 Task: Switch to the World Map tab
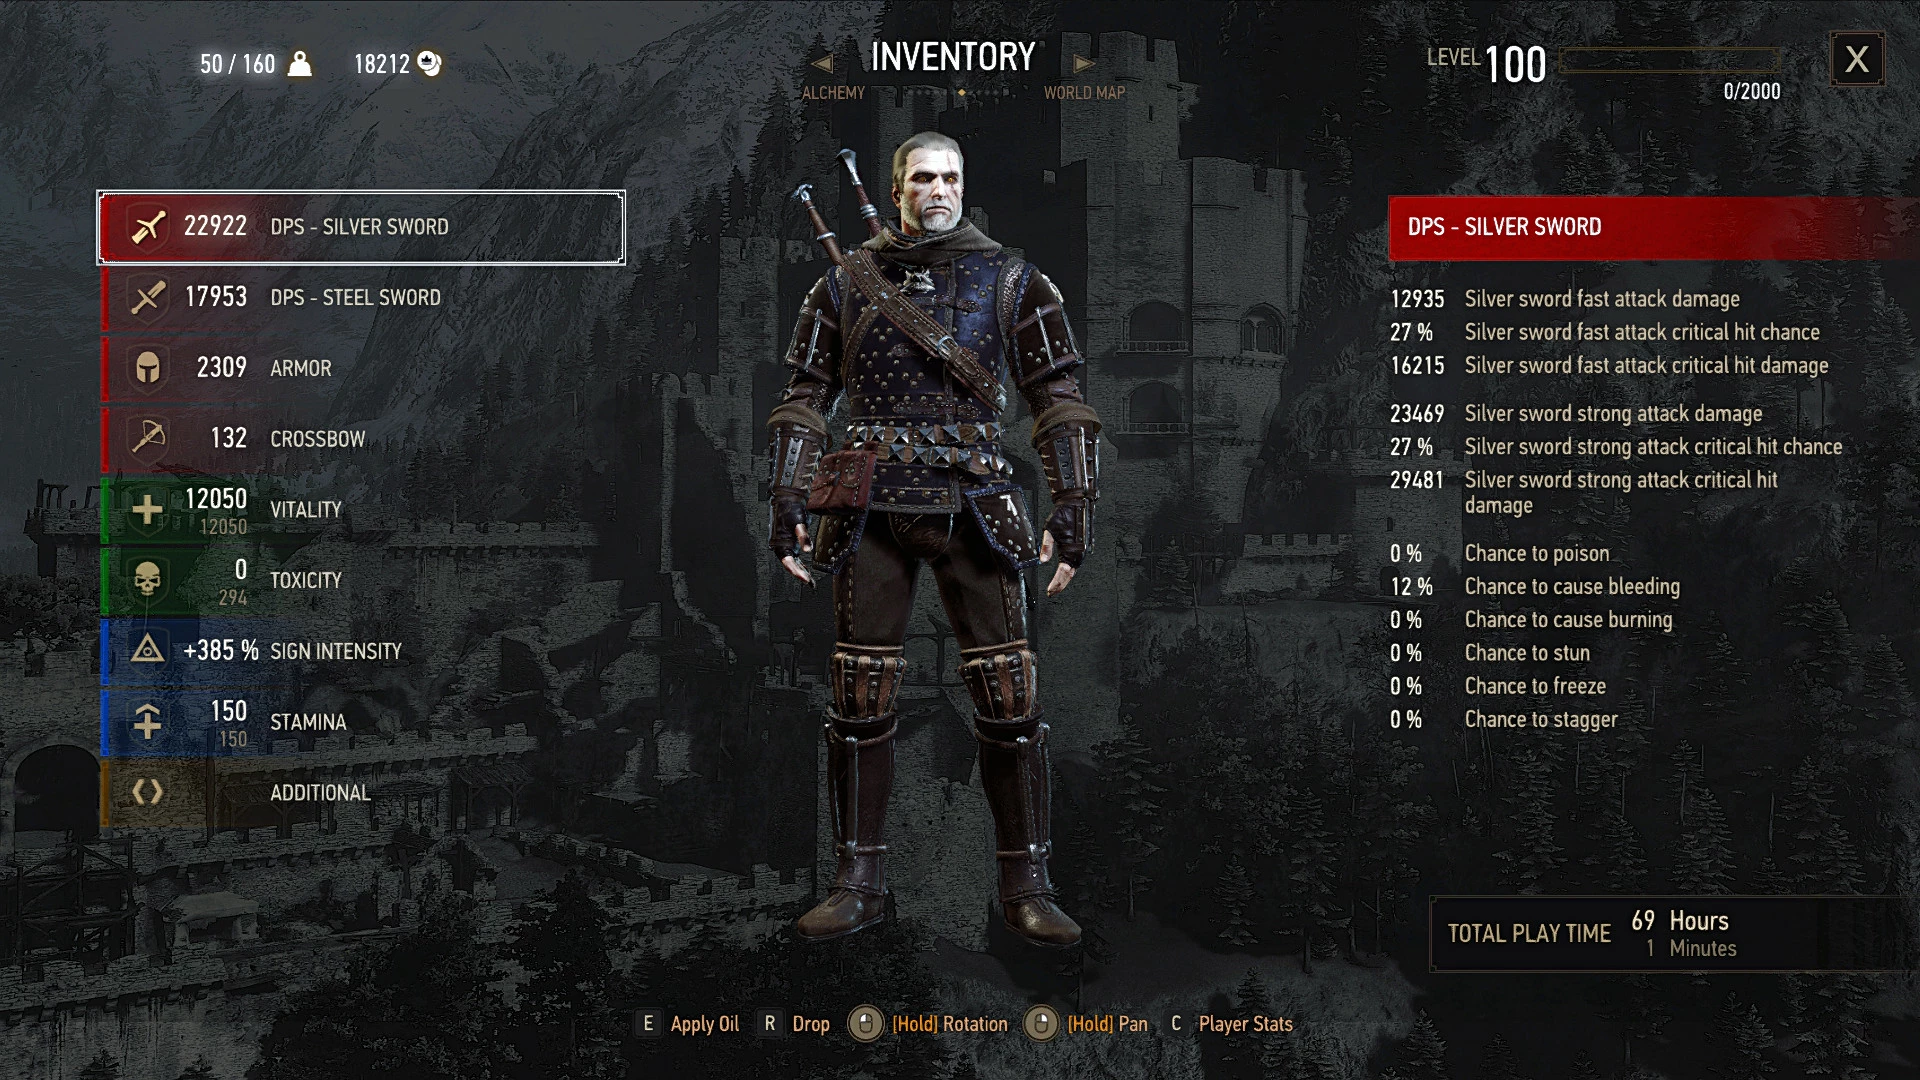click(1085, 93)
